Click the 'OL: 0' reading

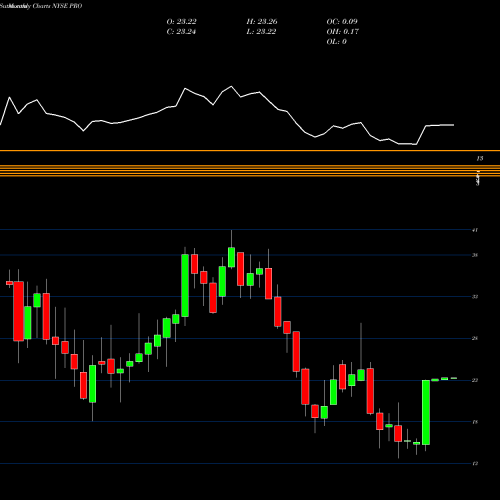pyautogui.click(x=337, y=42)
